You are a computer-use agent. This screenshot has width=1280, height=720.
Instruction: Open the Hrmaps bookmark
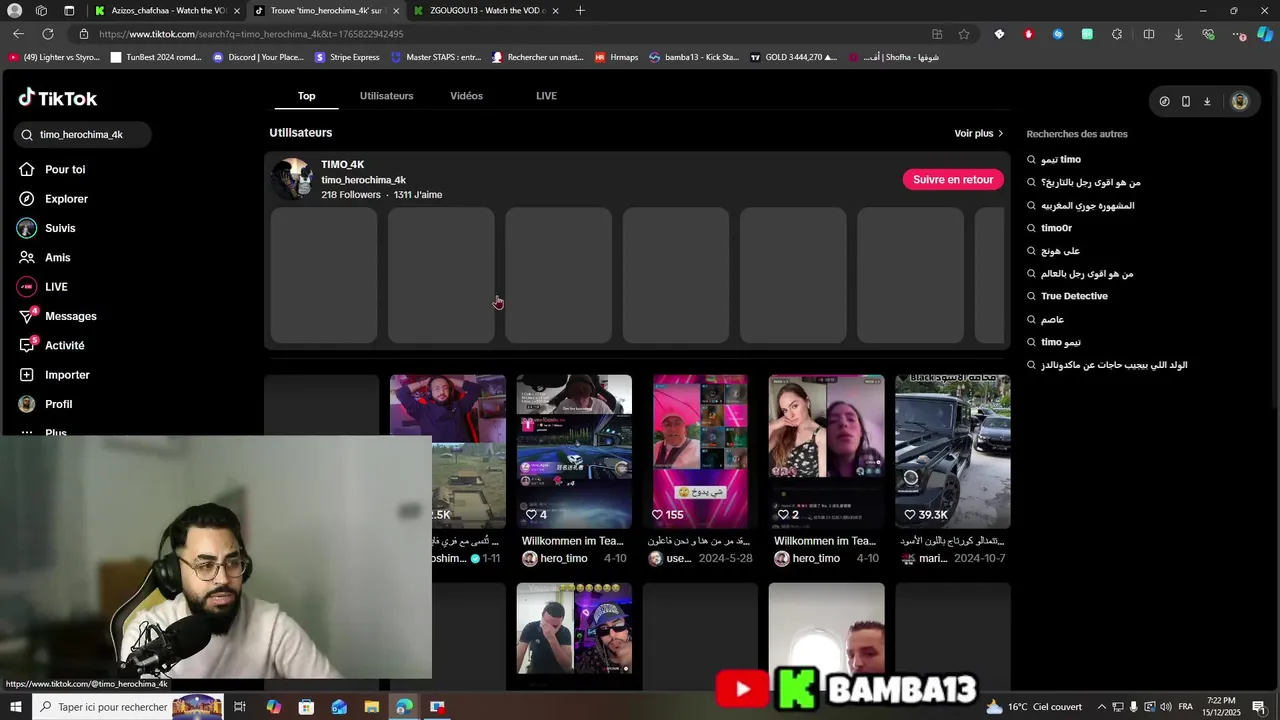click(x=616, y=57)
